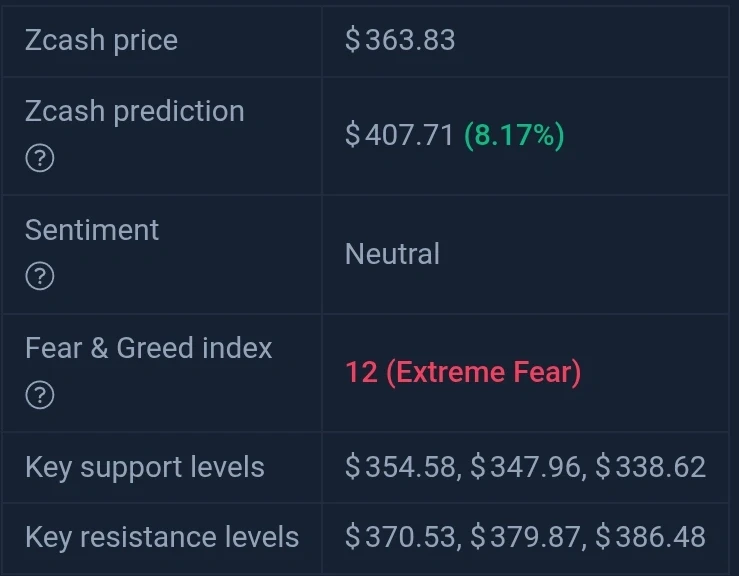The height and width of the screenshot is (576, 739).
Task: Select the Key support levels label
Action: click(145, 468)
